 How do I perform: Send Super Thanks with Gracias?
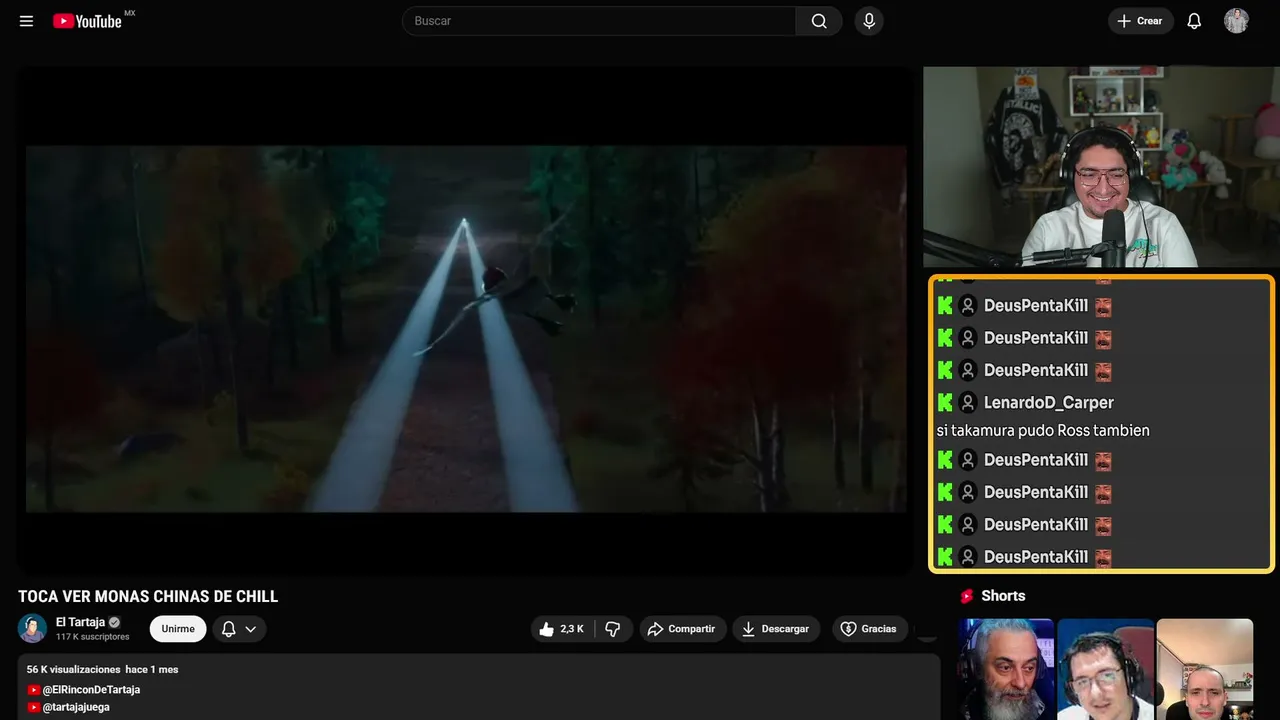click(x=869, y=629)
